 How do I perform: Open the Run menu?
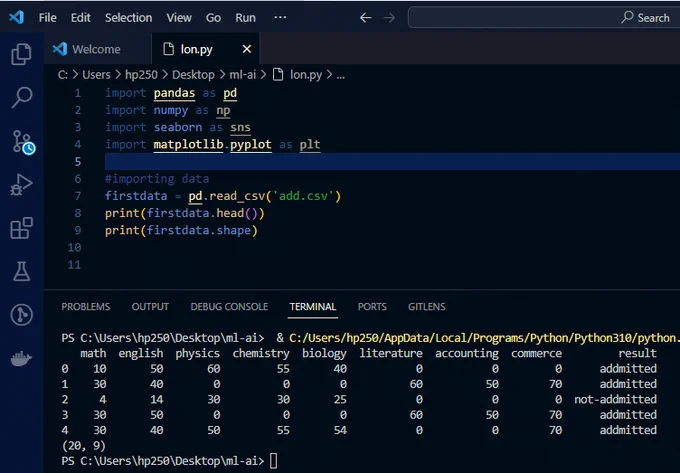pos(245,18)
